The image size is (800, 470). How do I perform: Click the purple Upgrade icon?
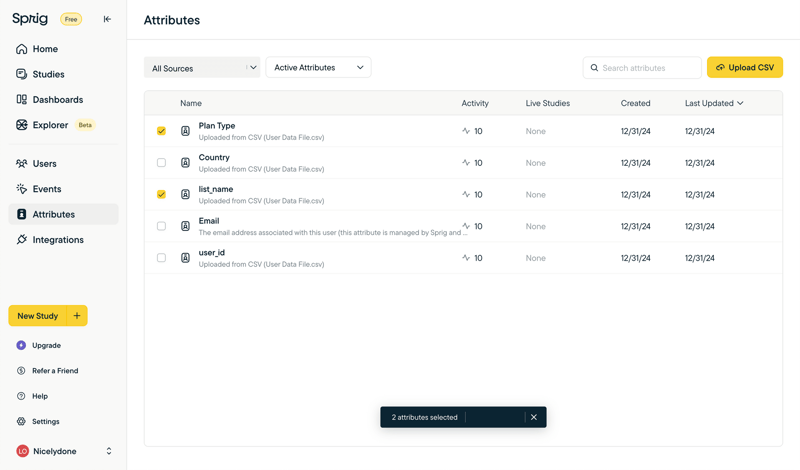point(21,345)
